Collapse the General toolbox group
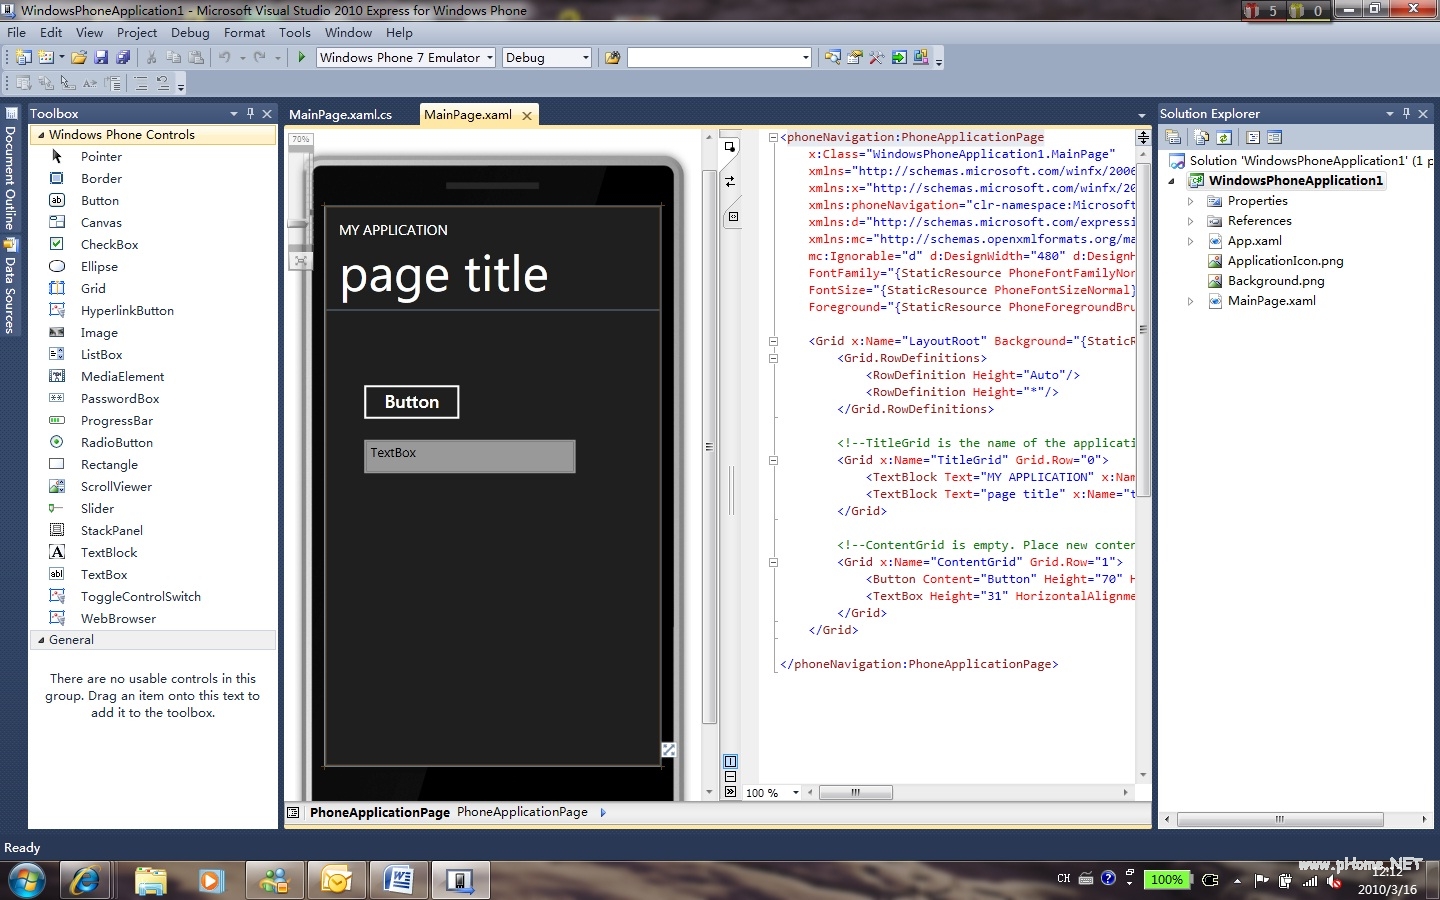Viewport: 1440px width, 900px height. 41,640
